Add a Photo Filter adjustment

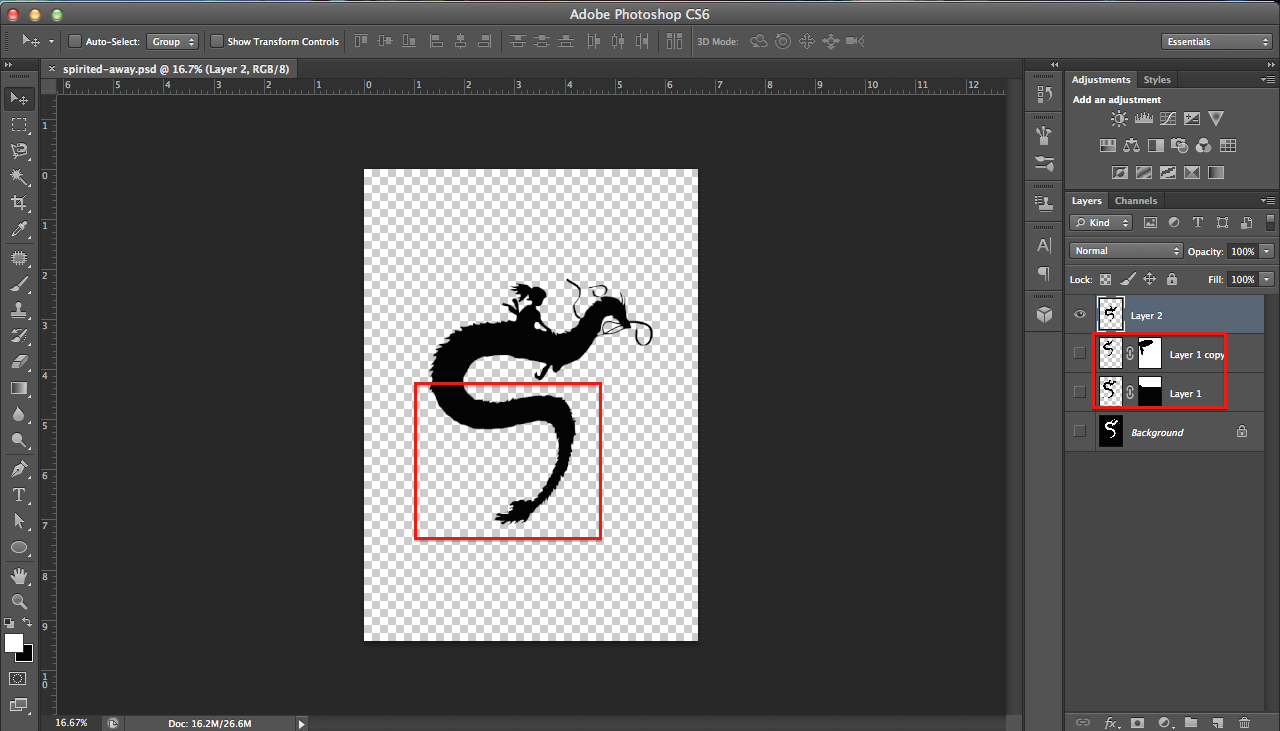tap(1179, 146)
